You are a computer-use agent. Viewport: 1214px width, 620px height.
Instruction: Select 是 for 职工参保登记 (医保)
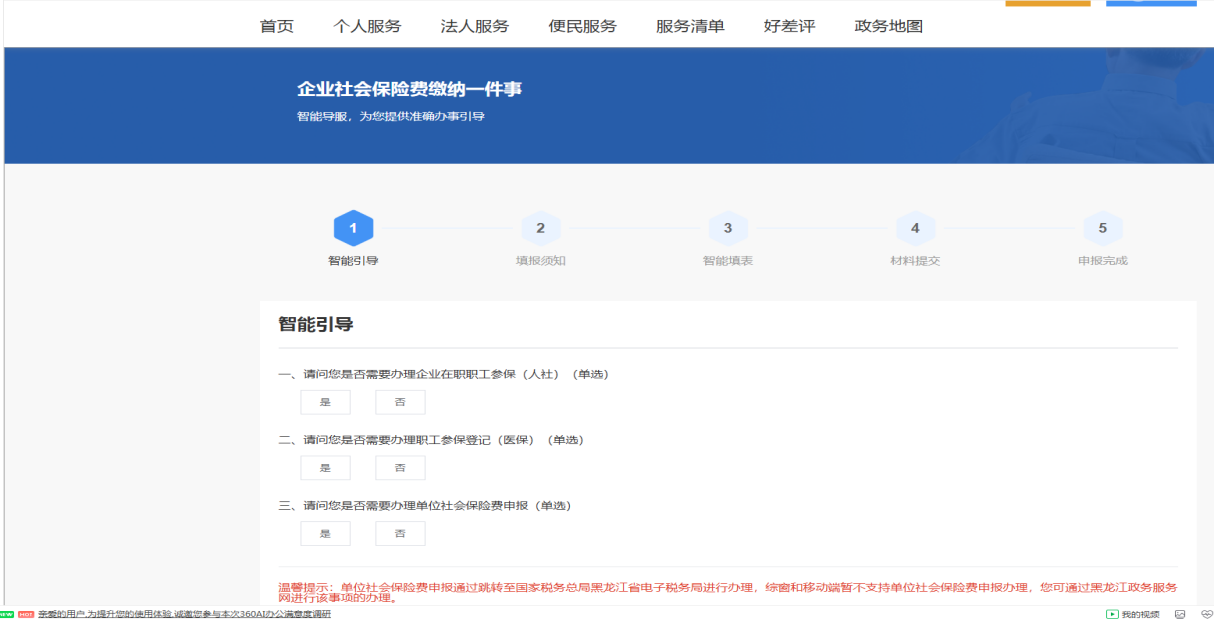[325, 468]
